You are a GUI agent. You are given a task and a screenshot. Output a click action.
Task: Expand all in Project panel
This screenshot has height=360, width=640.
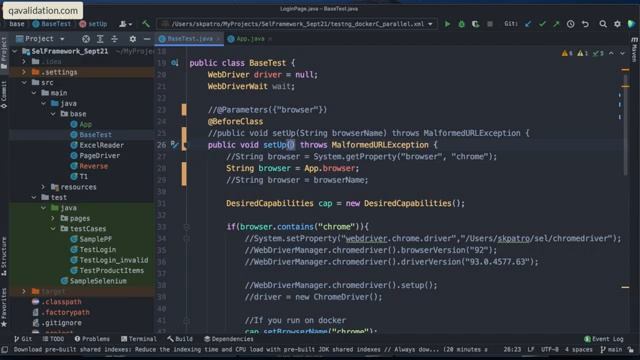(x=100, y=39)
